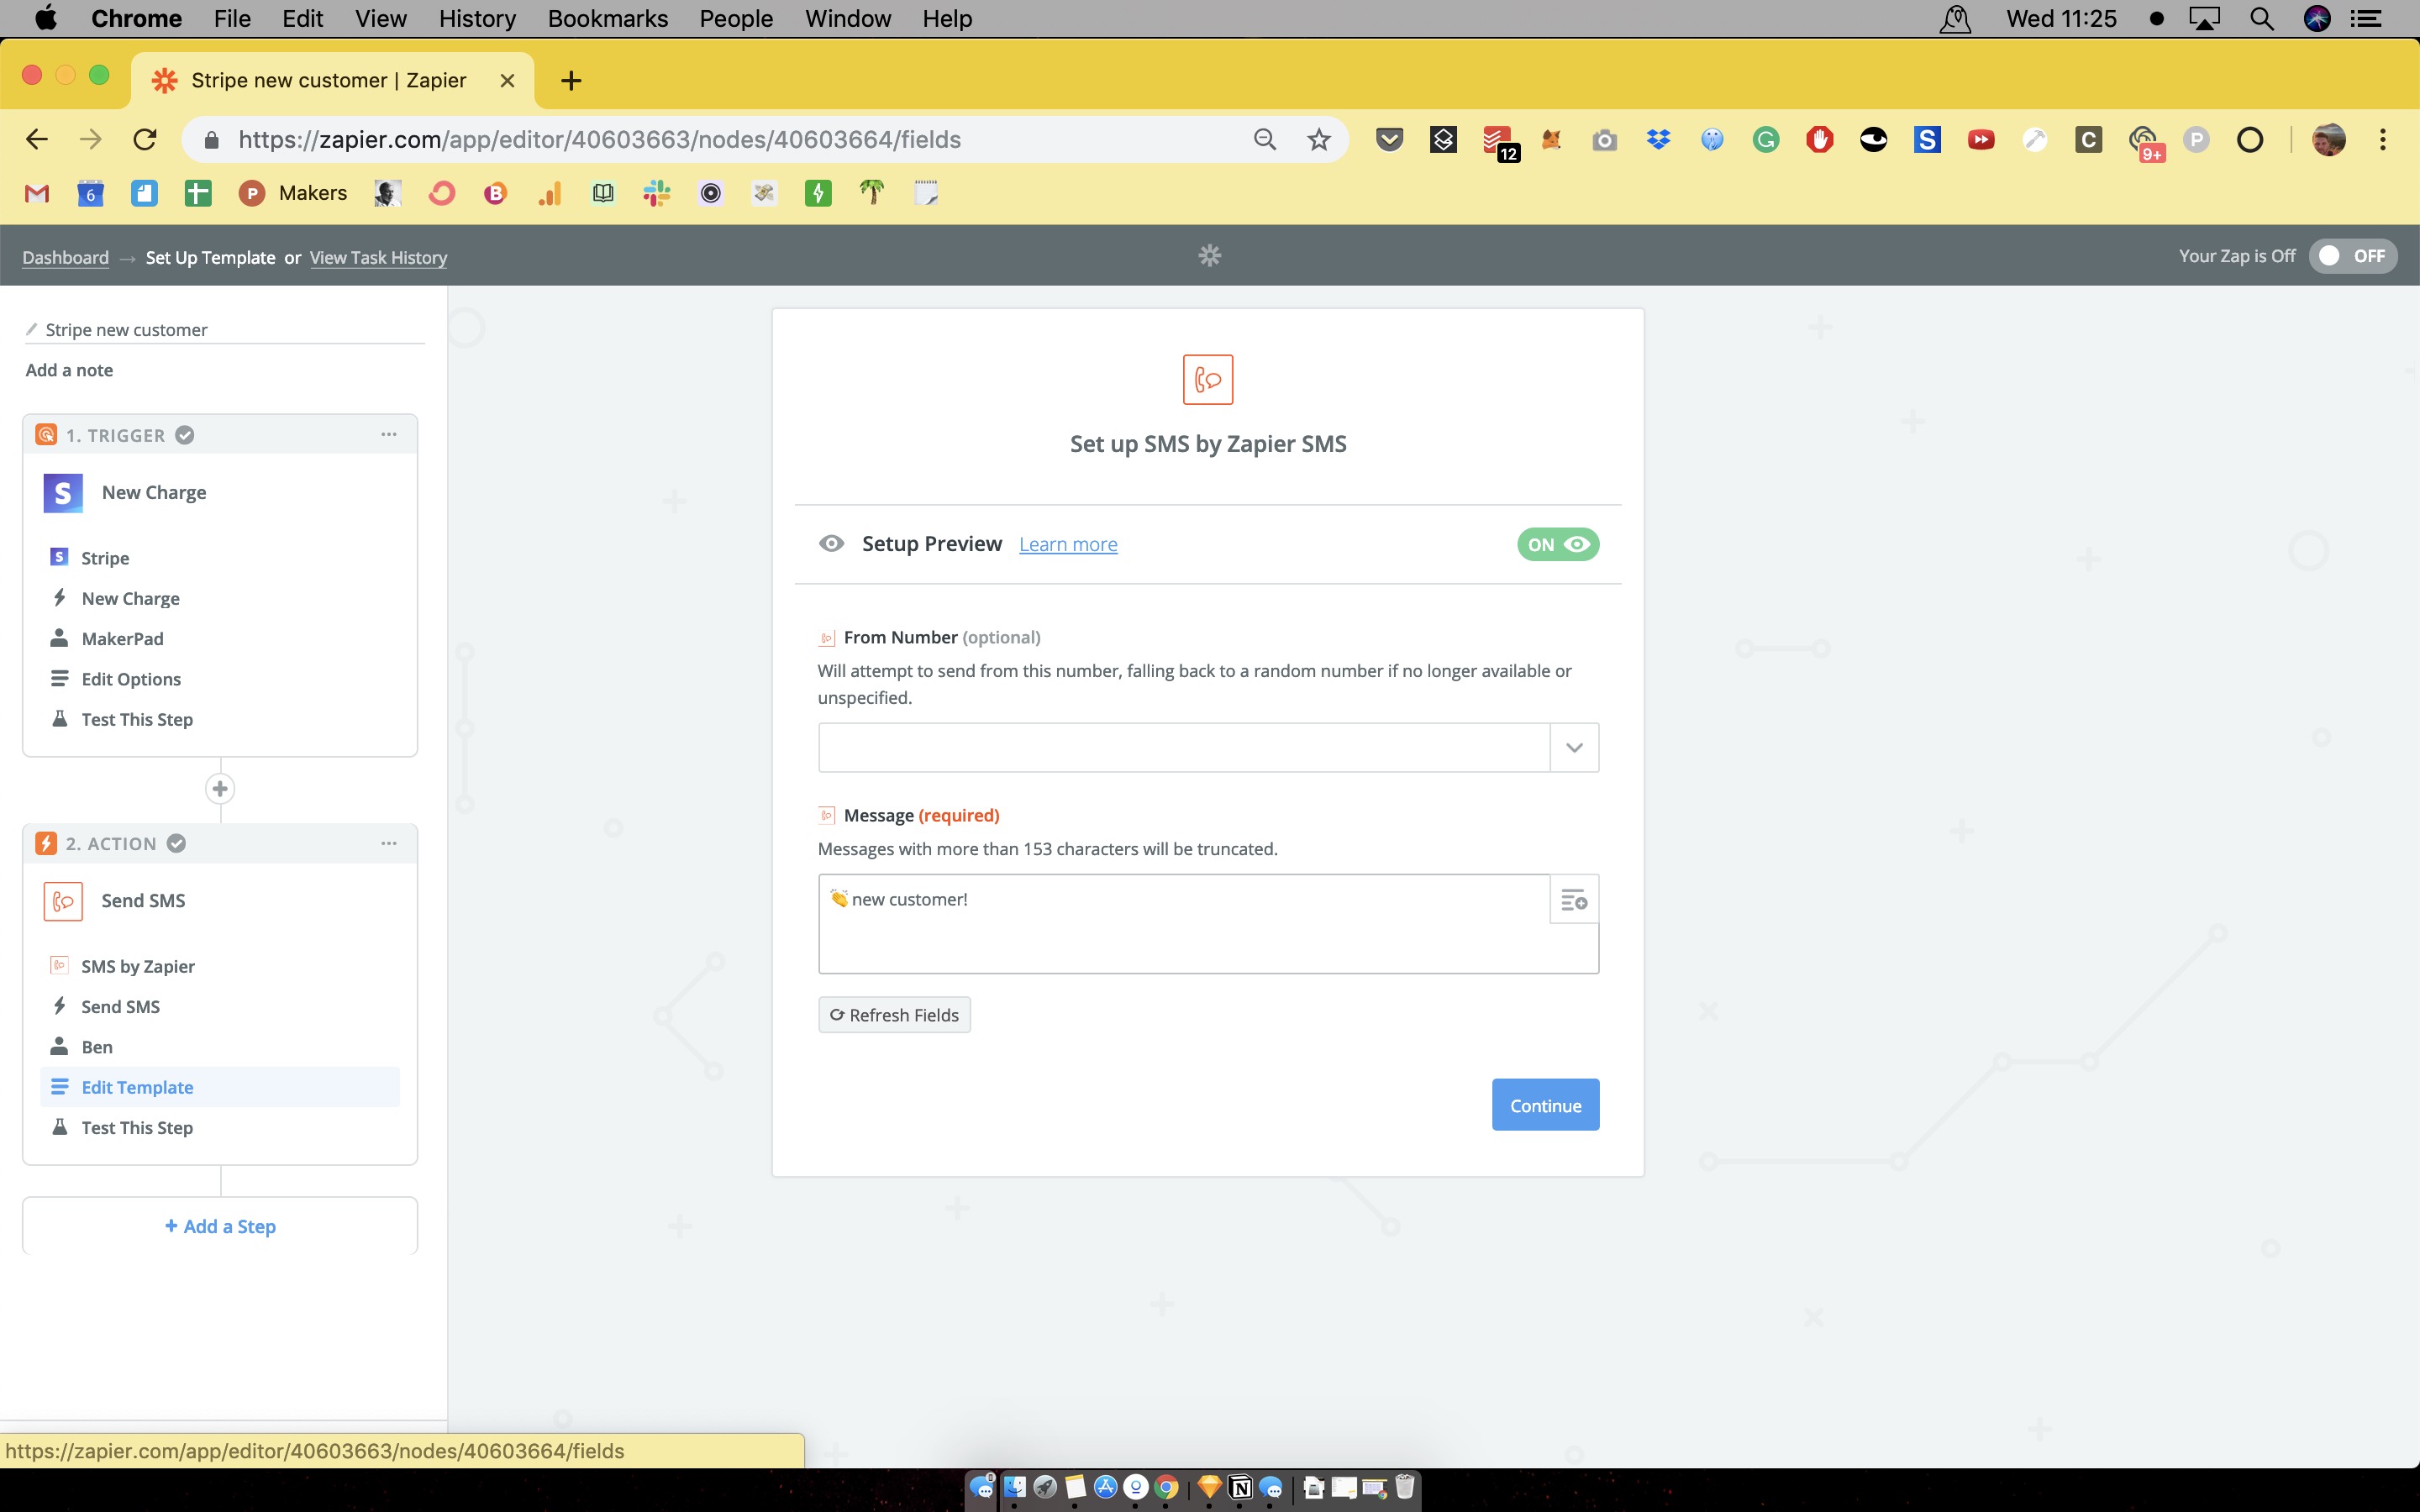This screenshot has width=2420, height=1512.
Task: Click the Stripe S logo beside New Charge
Action: tap(63, 492)
